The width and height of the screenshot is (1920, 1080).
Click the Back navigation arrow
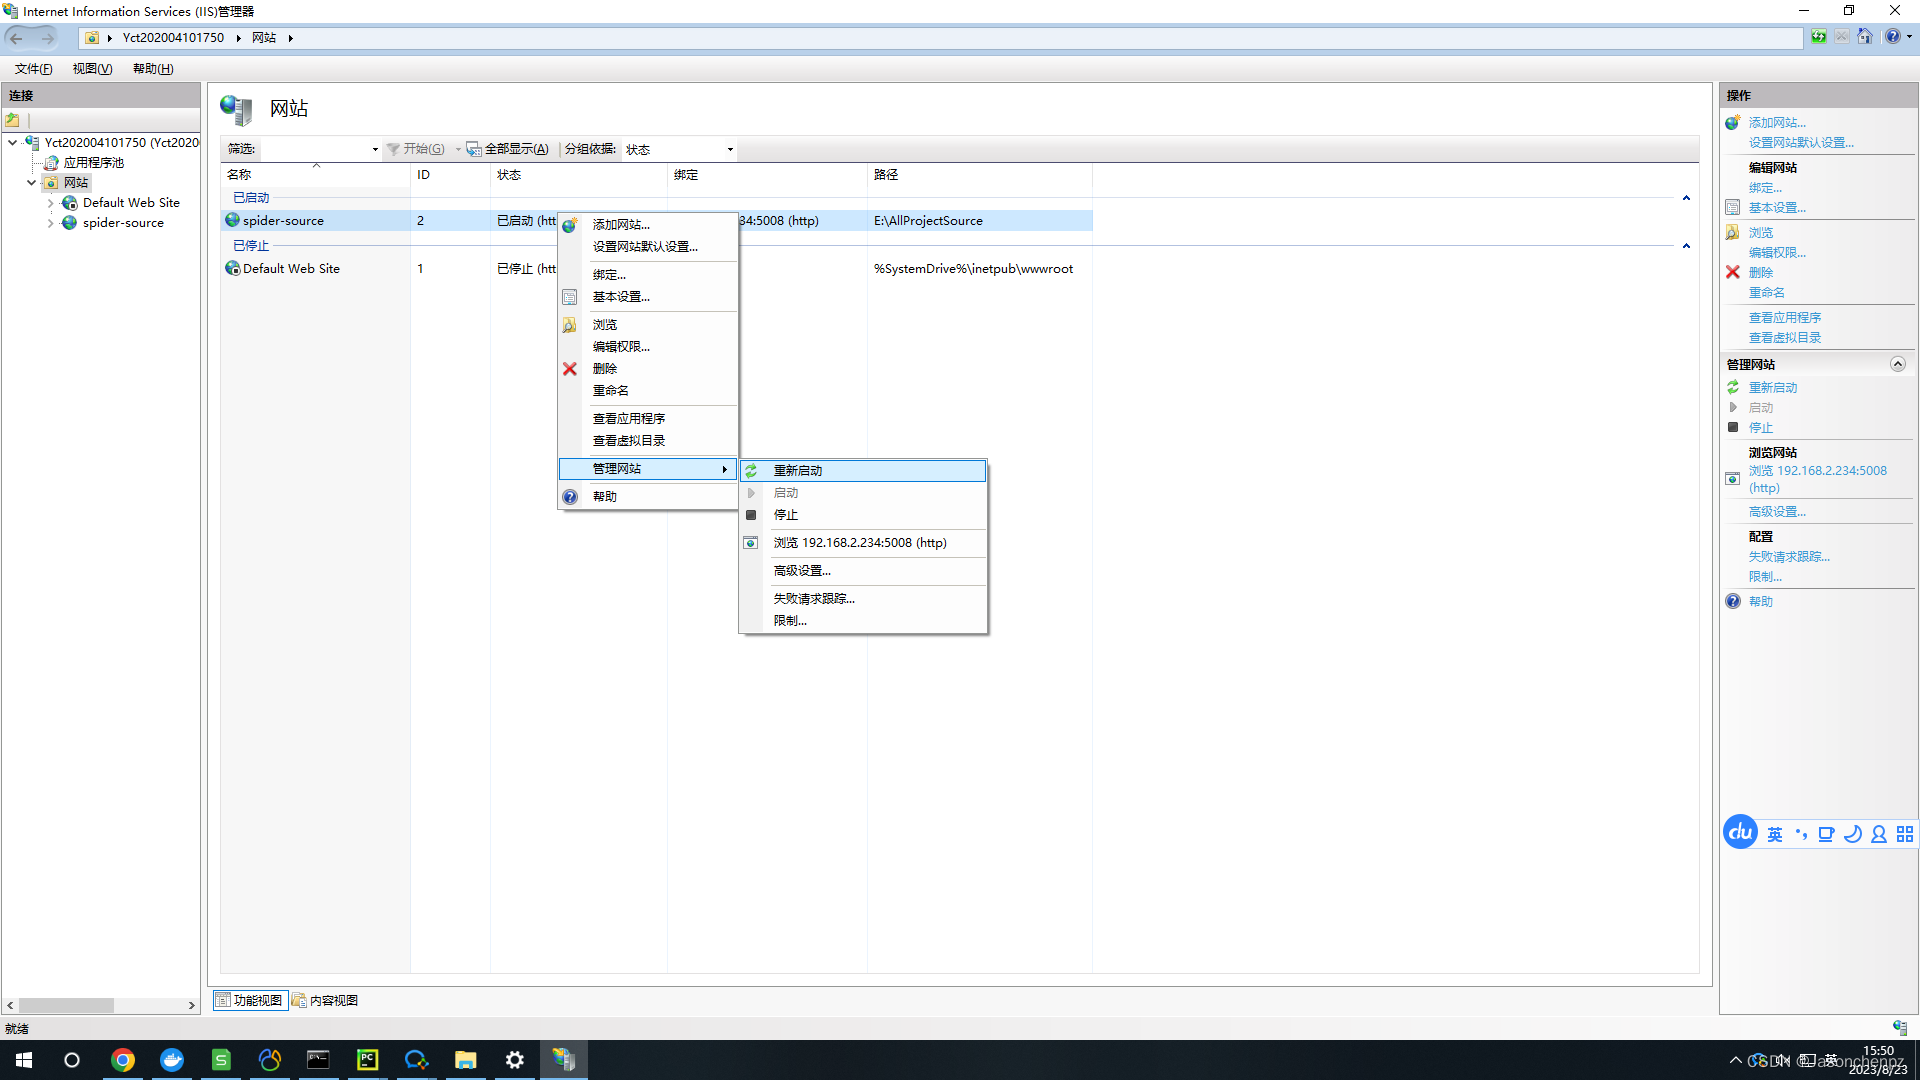pos(16,38)
